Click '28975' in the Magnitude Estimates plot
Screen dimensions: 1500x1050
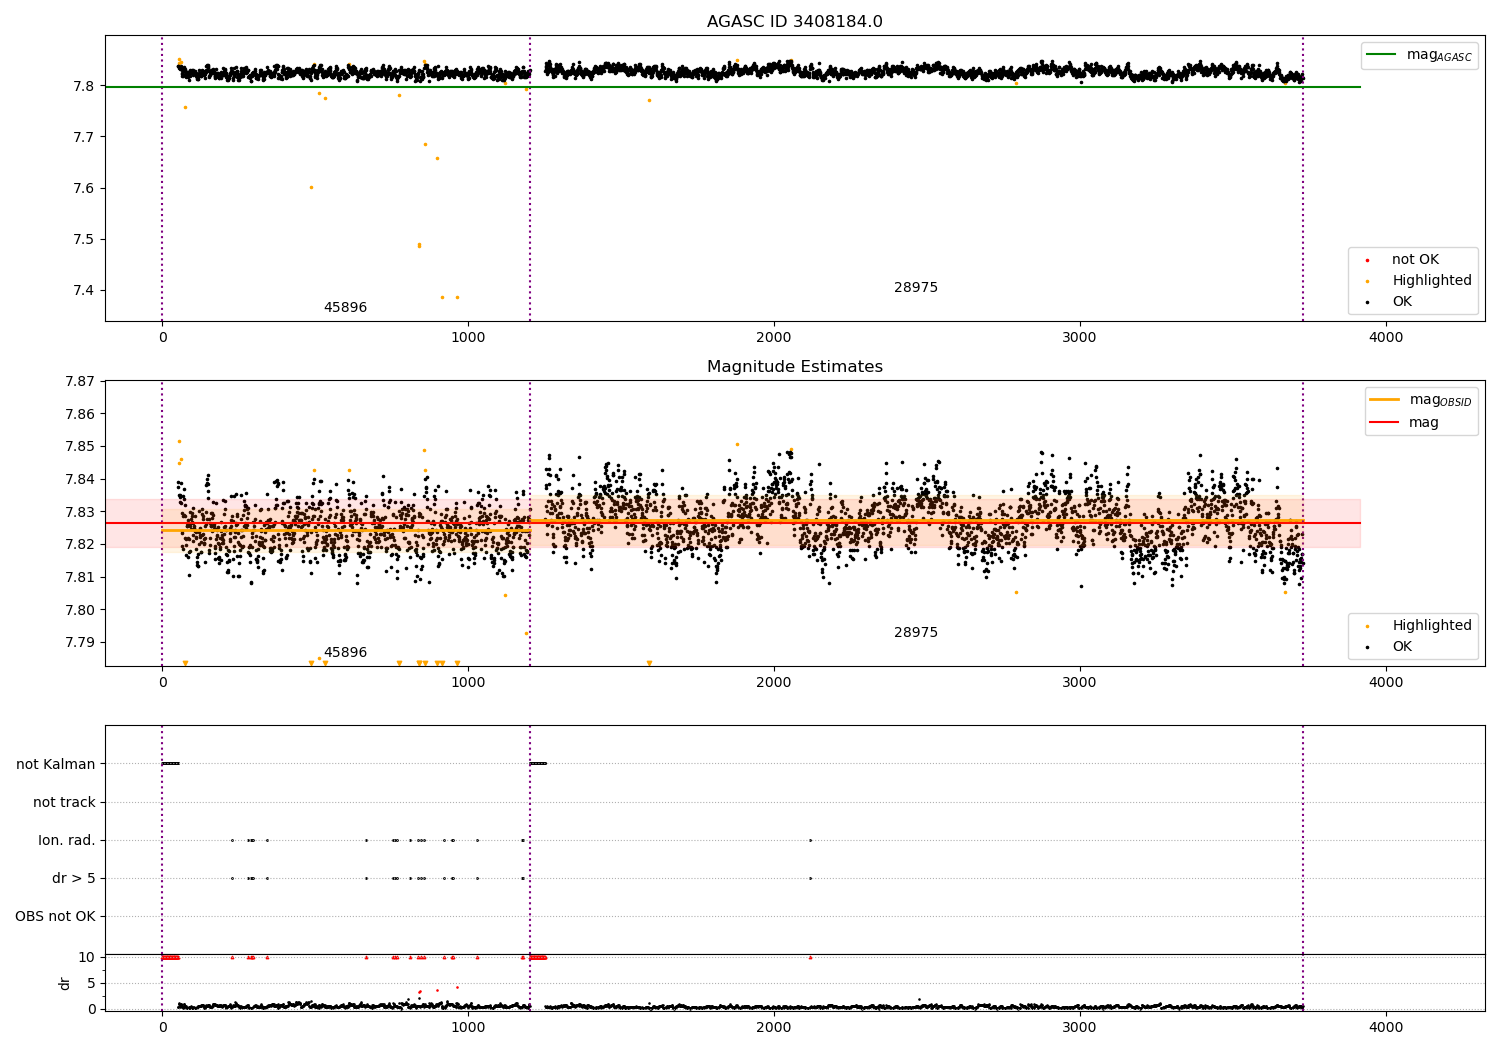pyautogui.click(x=916, y=633)
